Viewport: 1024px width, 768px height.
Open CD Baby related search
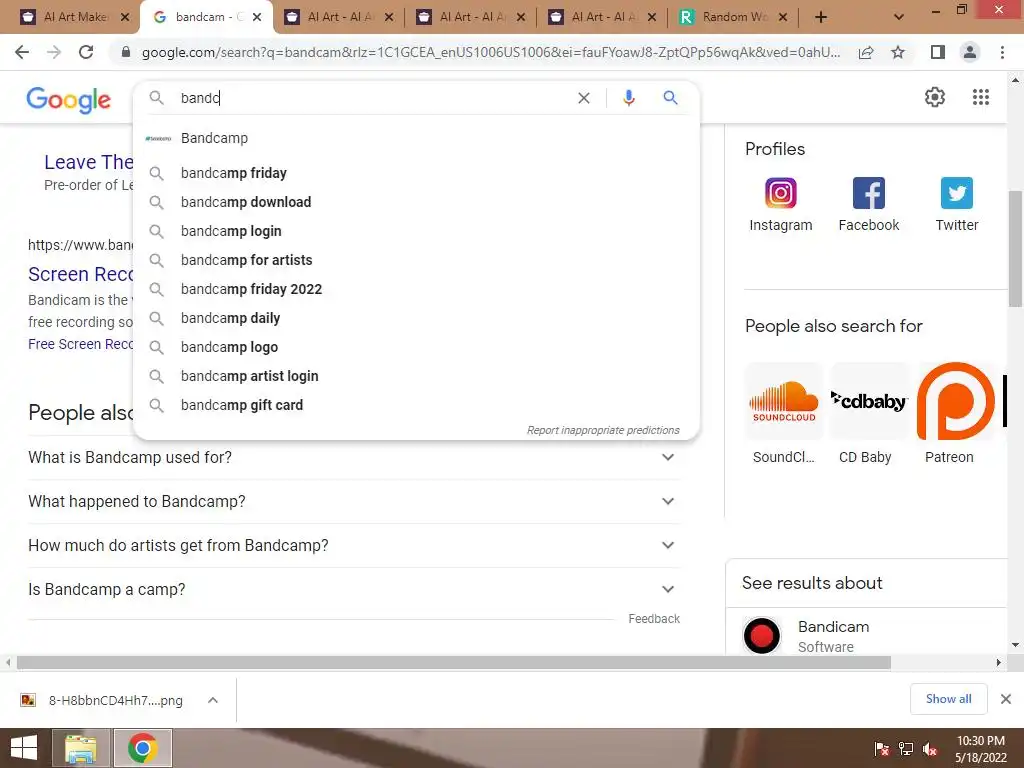point(869,413)
